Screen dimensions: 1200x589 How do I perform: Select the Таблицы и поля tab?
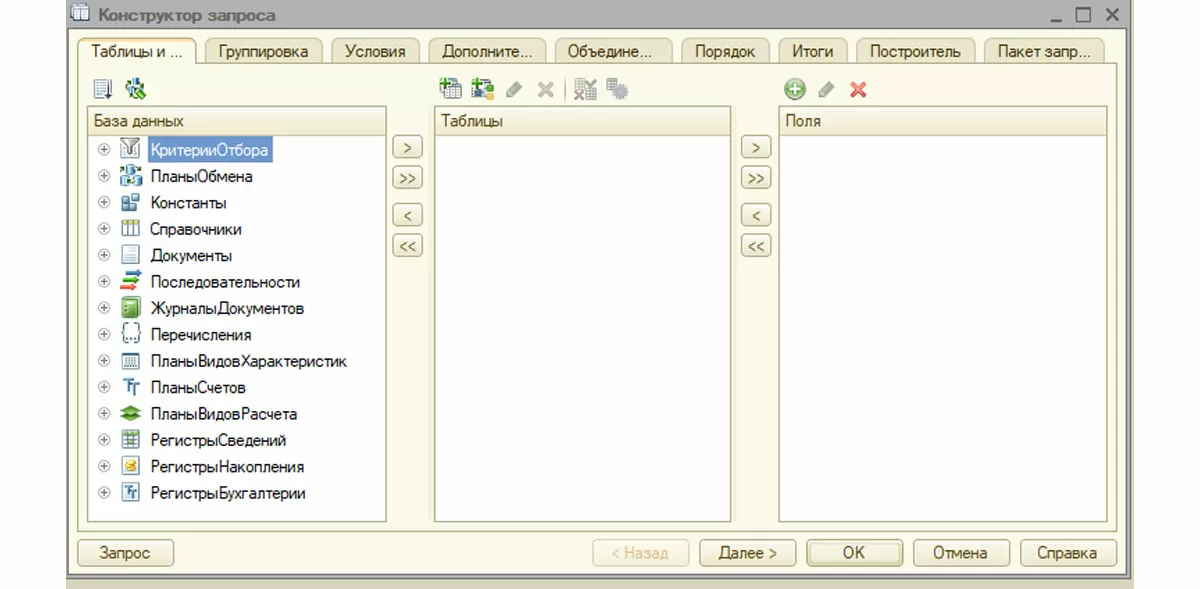[x=136, y=51]
